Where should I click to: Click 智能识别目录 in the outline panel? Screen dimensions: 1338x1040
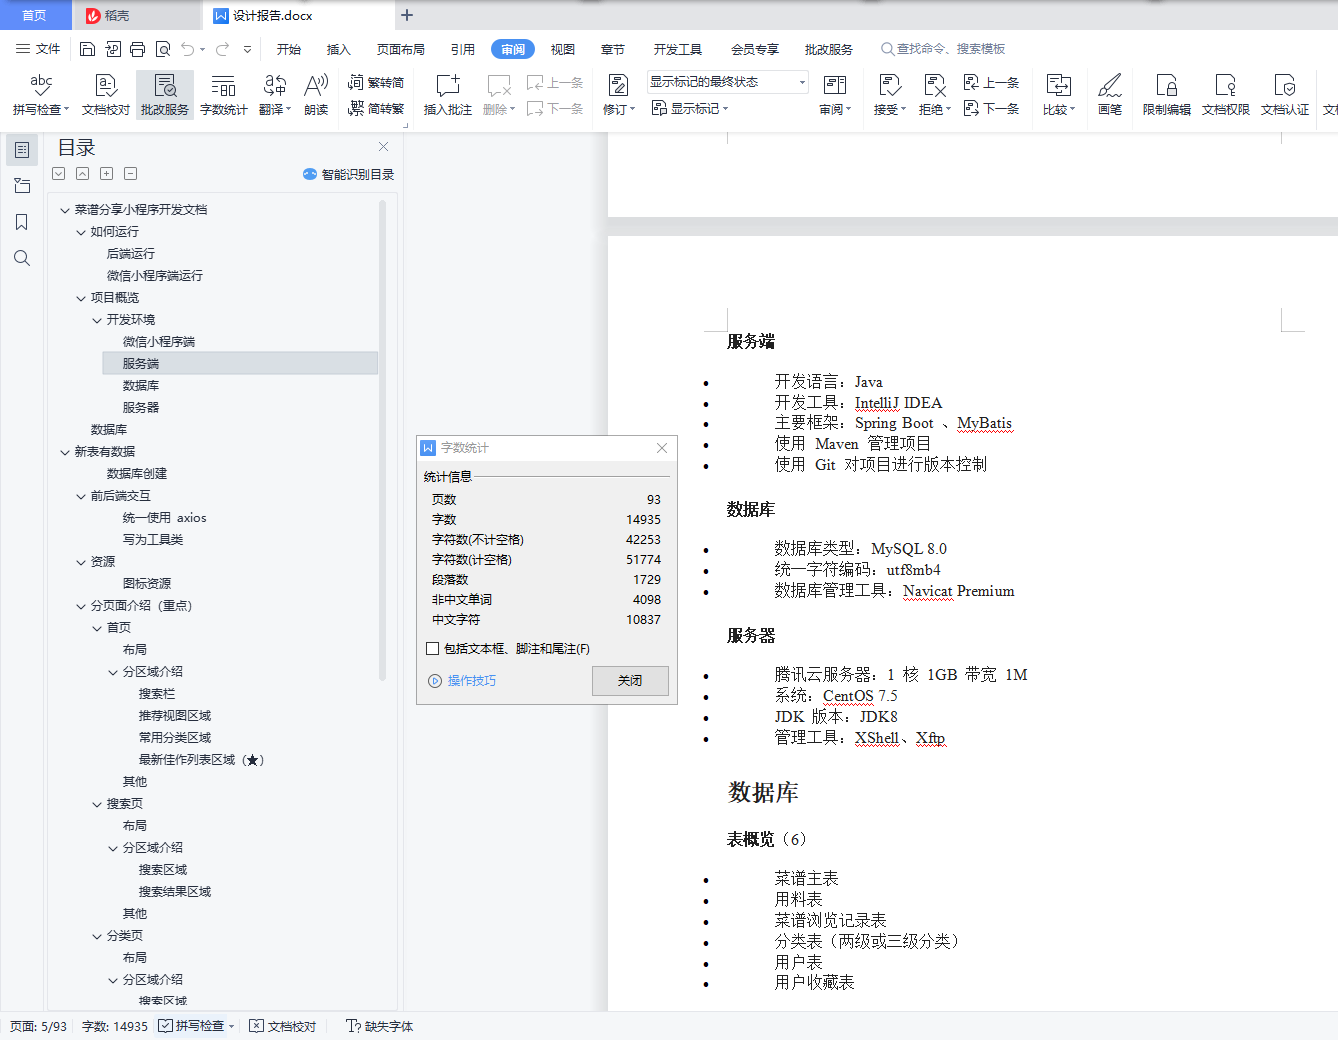349,174
